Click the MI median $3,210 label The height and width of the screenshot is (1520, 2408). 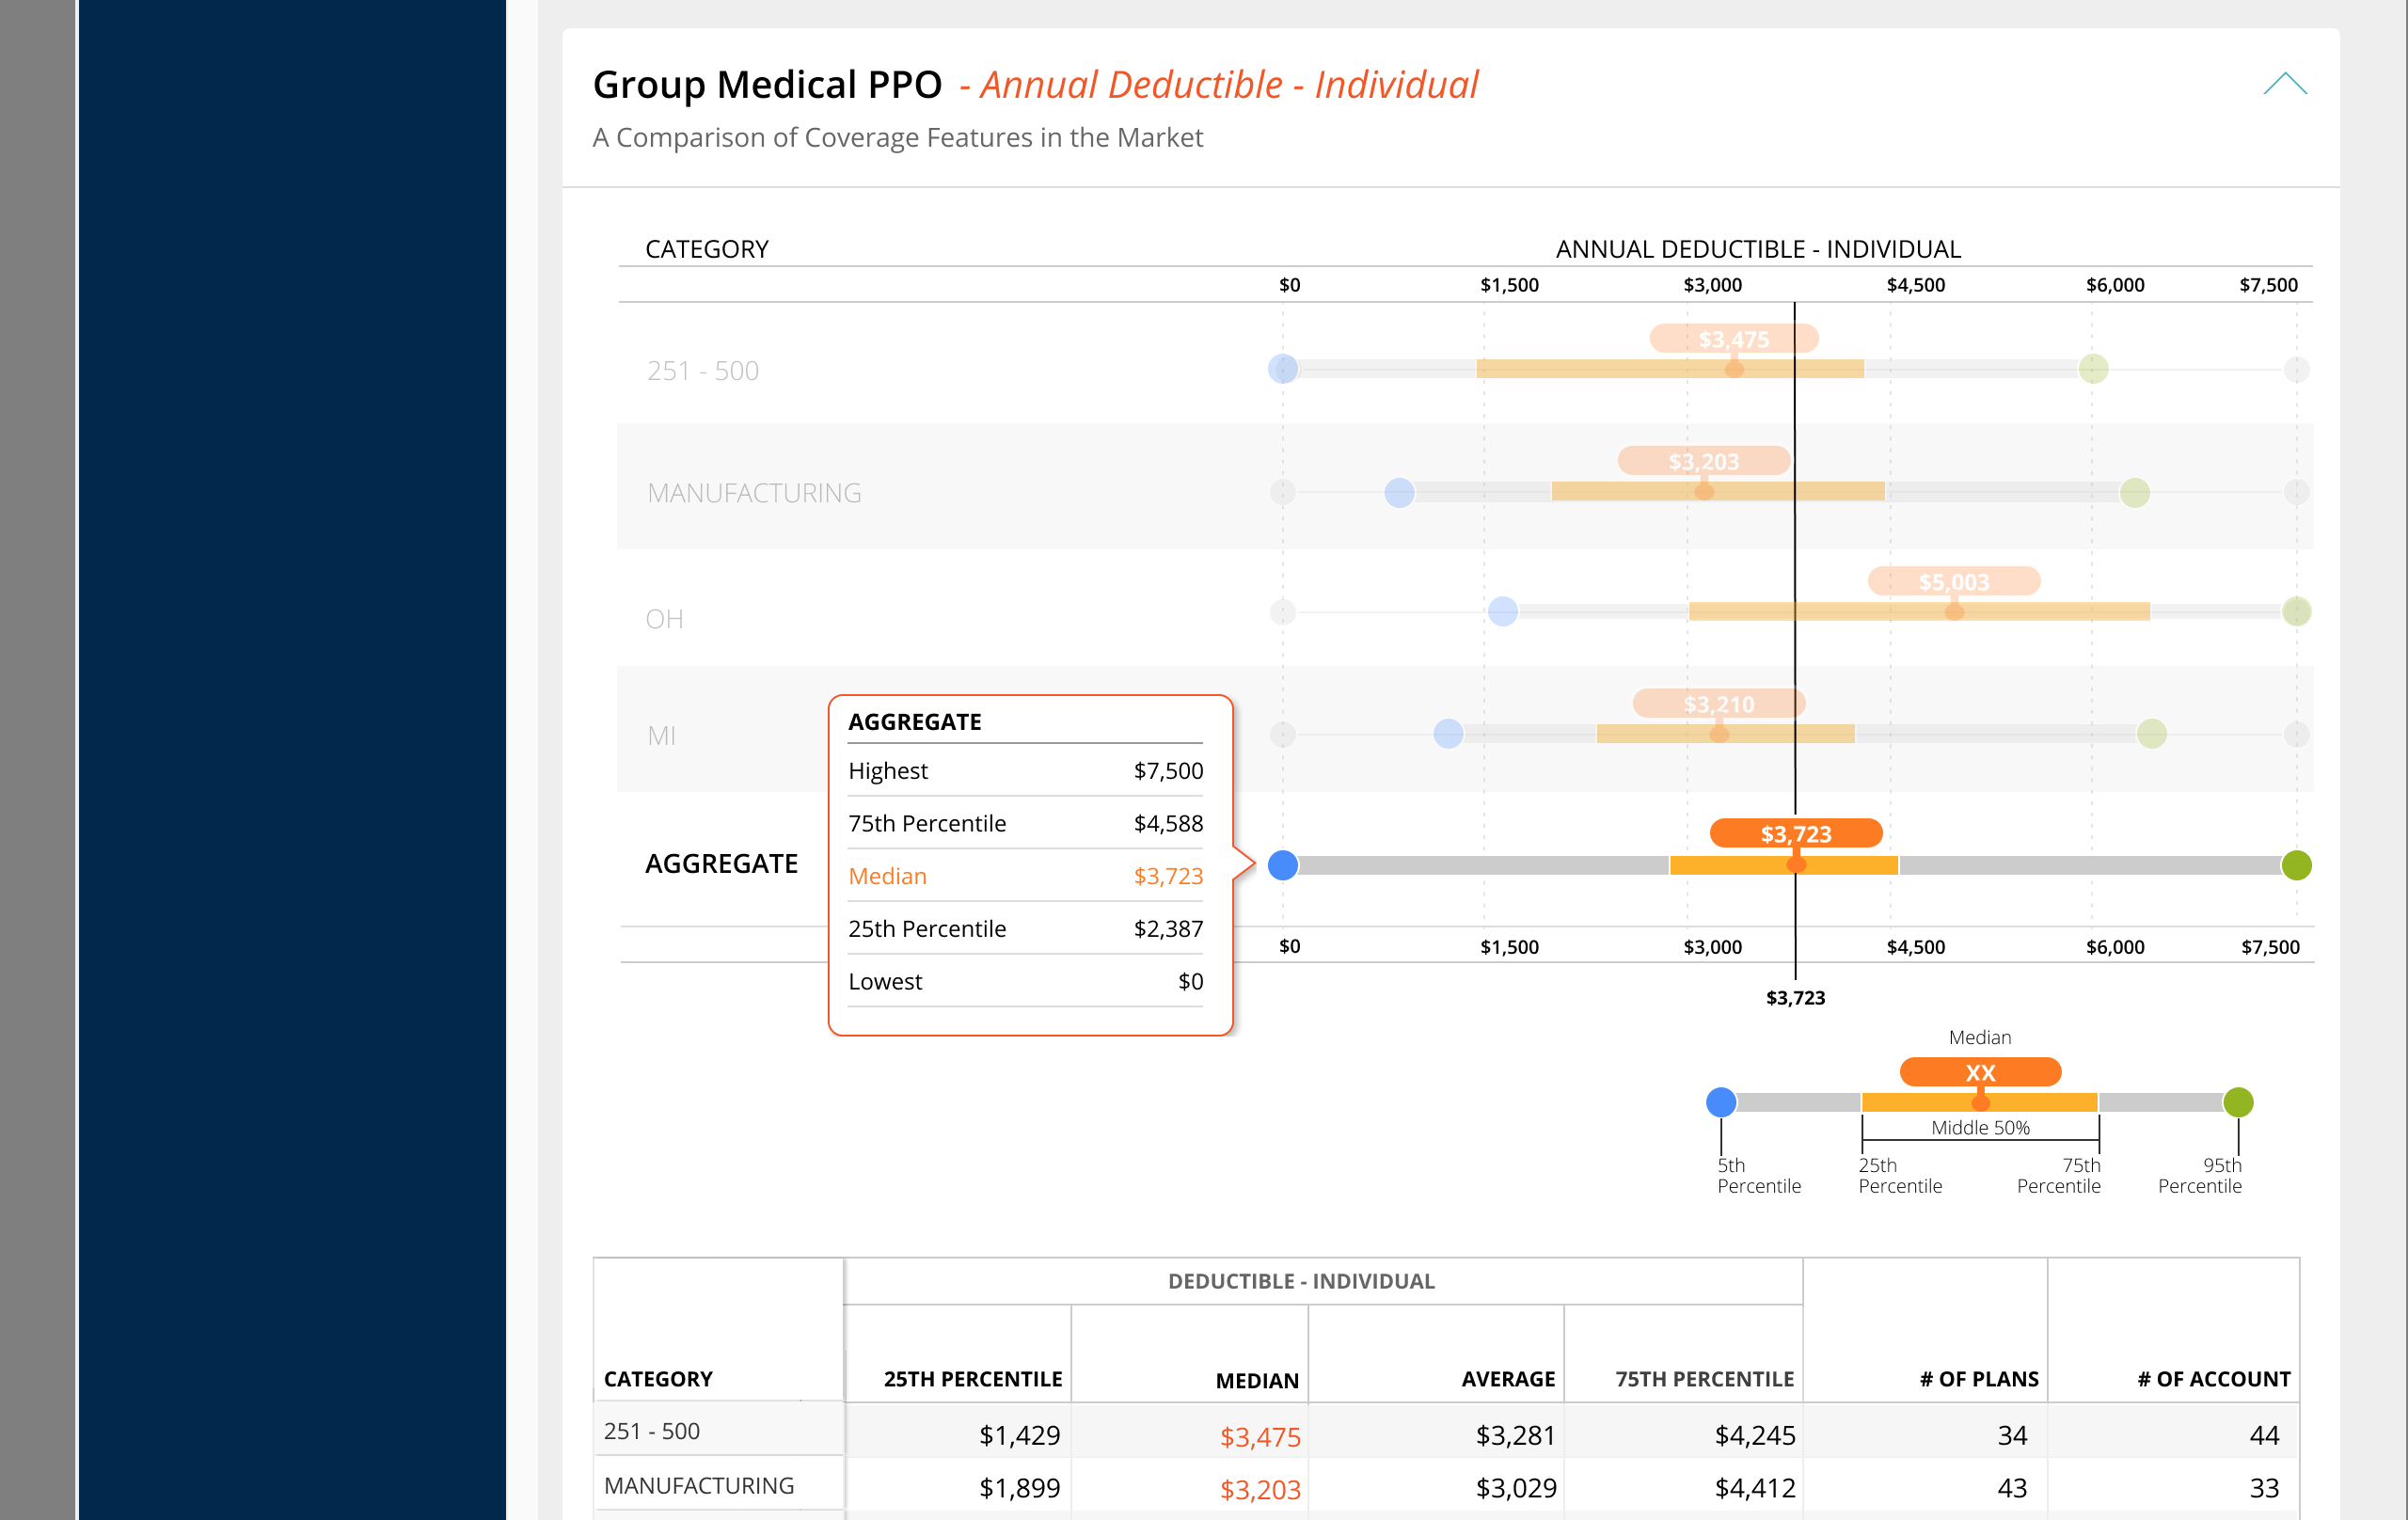tap(1719, 704)
